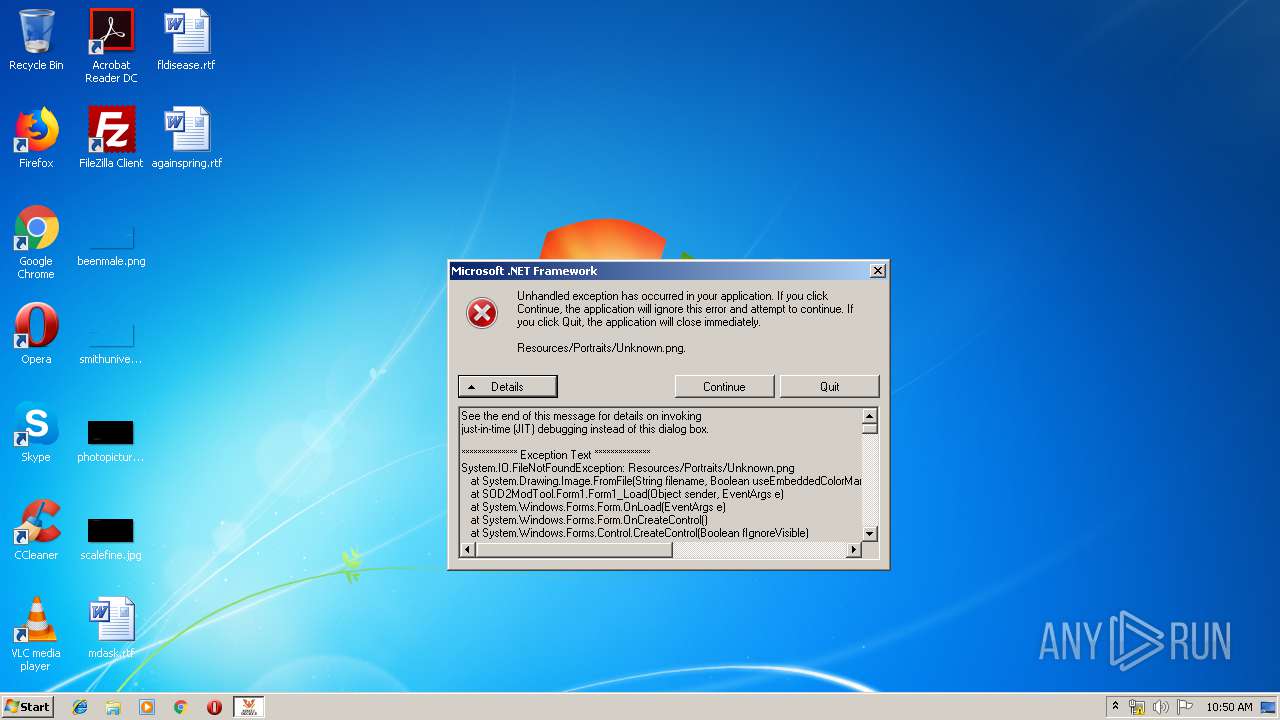Image resolution: width=1280 pixels, height=720 pixels.
Task: Click horizontal scrollbar thumb in details
Action: 574,549
